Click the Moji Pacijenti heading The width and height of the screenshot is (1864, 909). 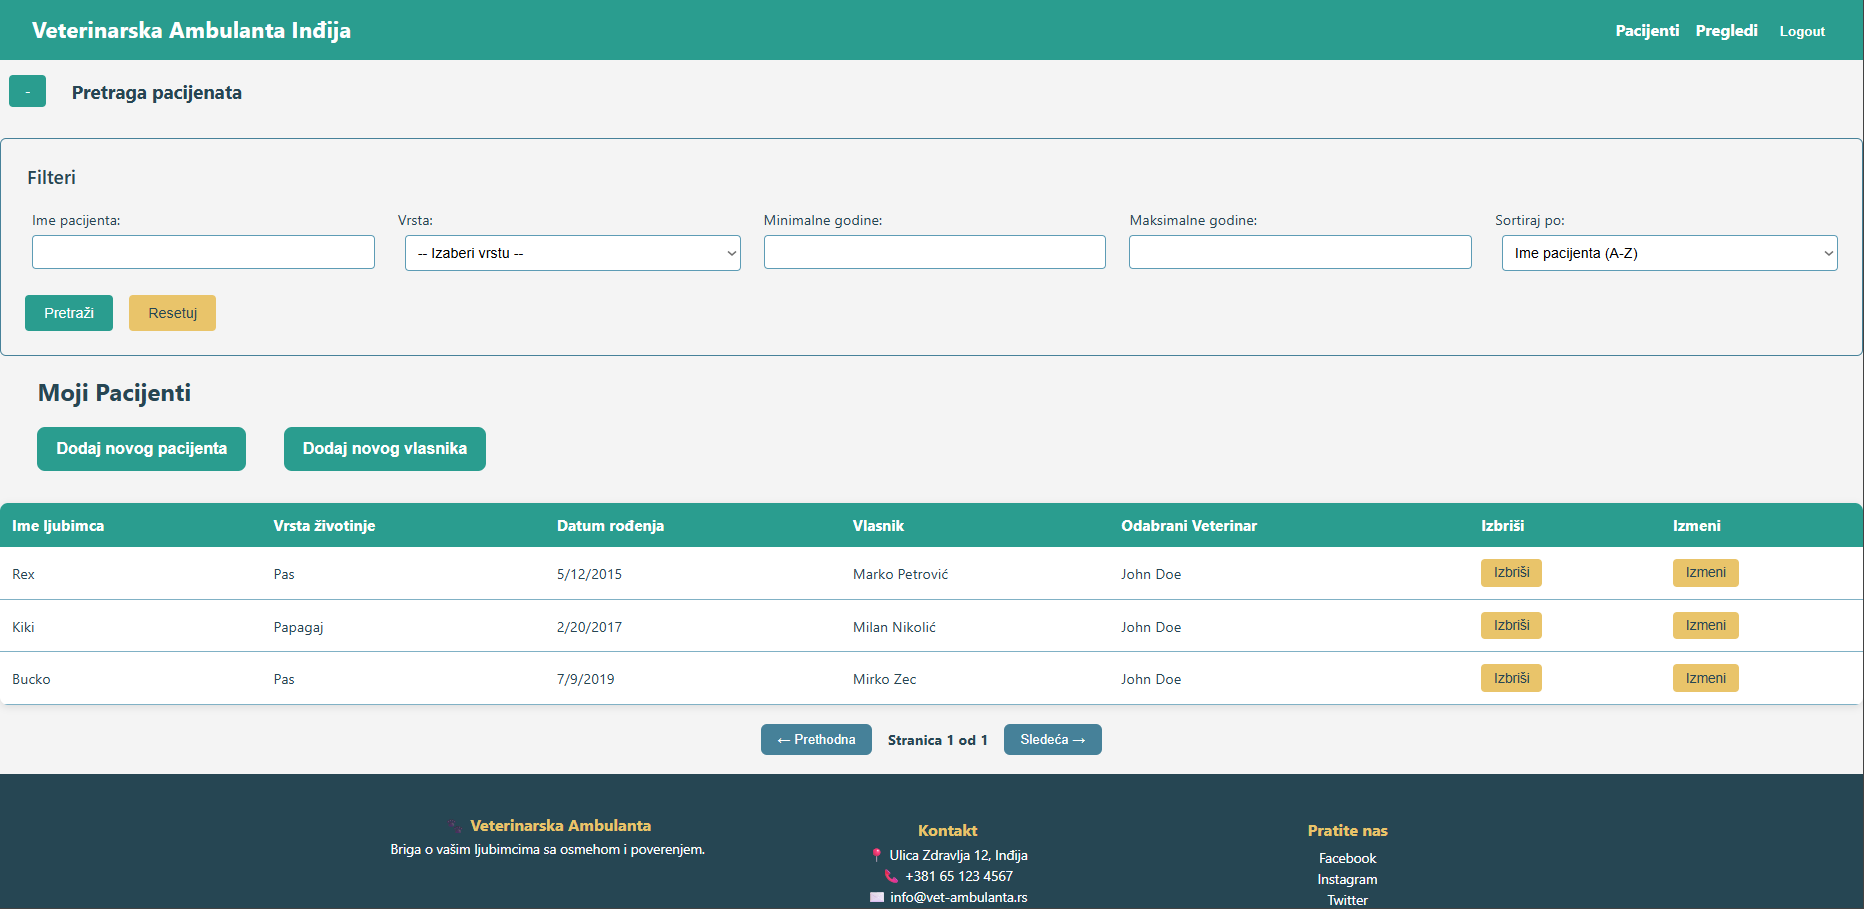(114, 393)
